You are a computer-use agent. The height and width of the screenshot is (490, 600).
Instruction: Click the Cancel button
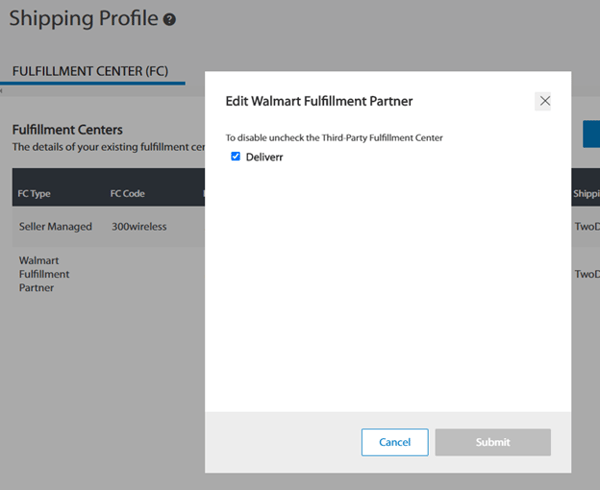(x=395, y=442)
